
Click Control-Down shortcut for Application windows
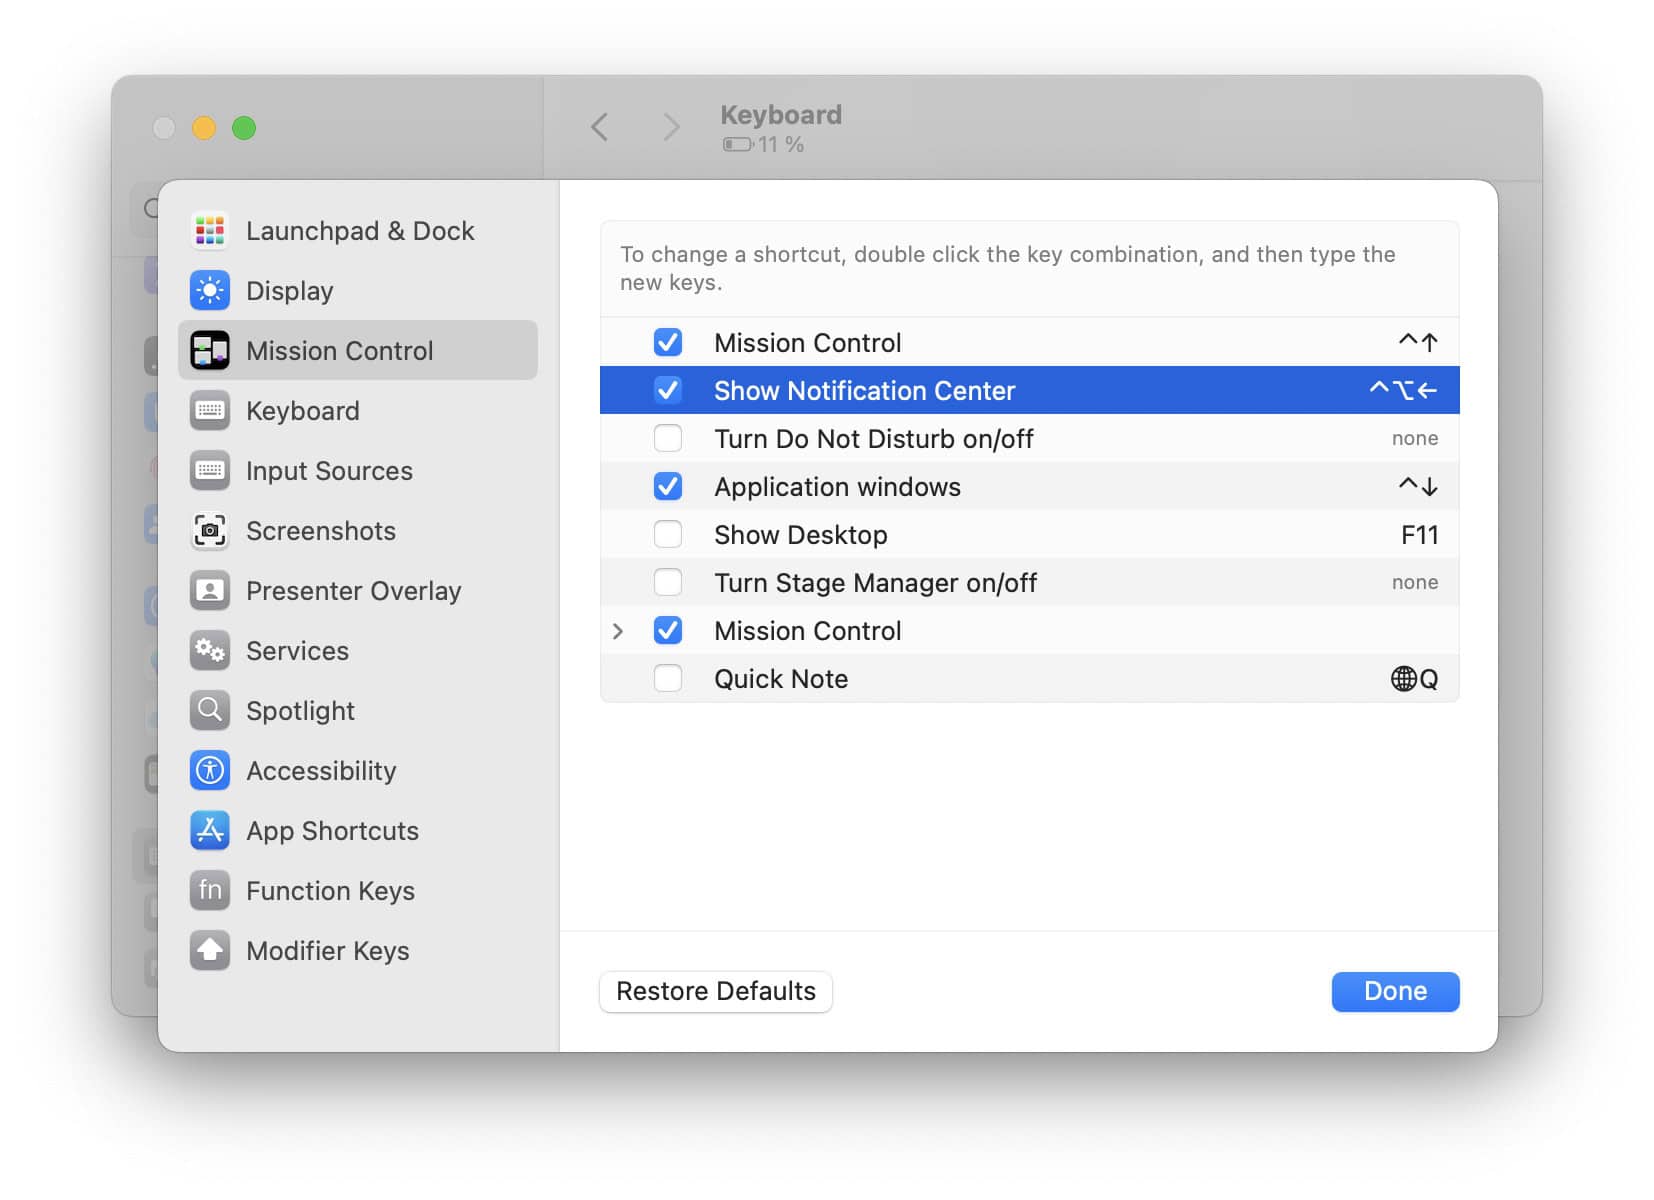pos(1418,487)
